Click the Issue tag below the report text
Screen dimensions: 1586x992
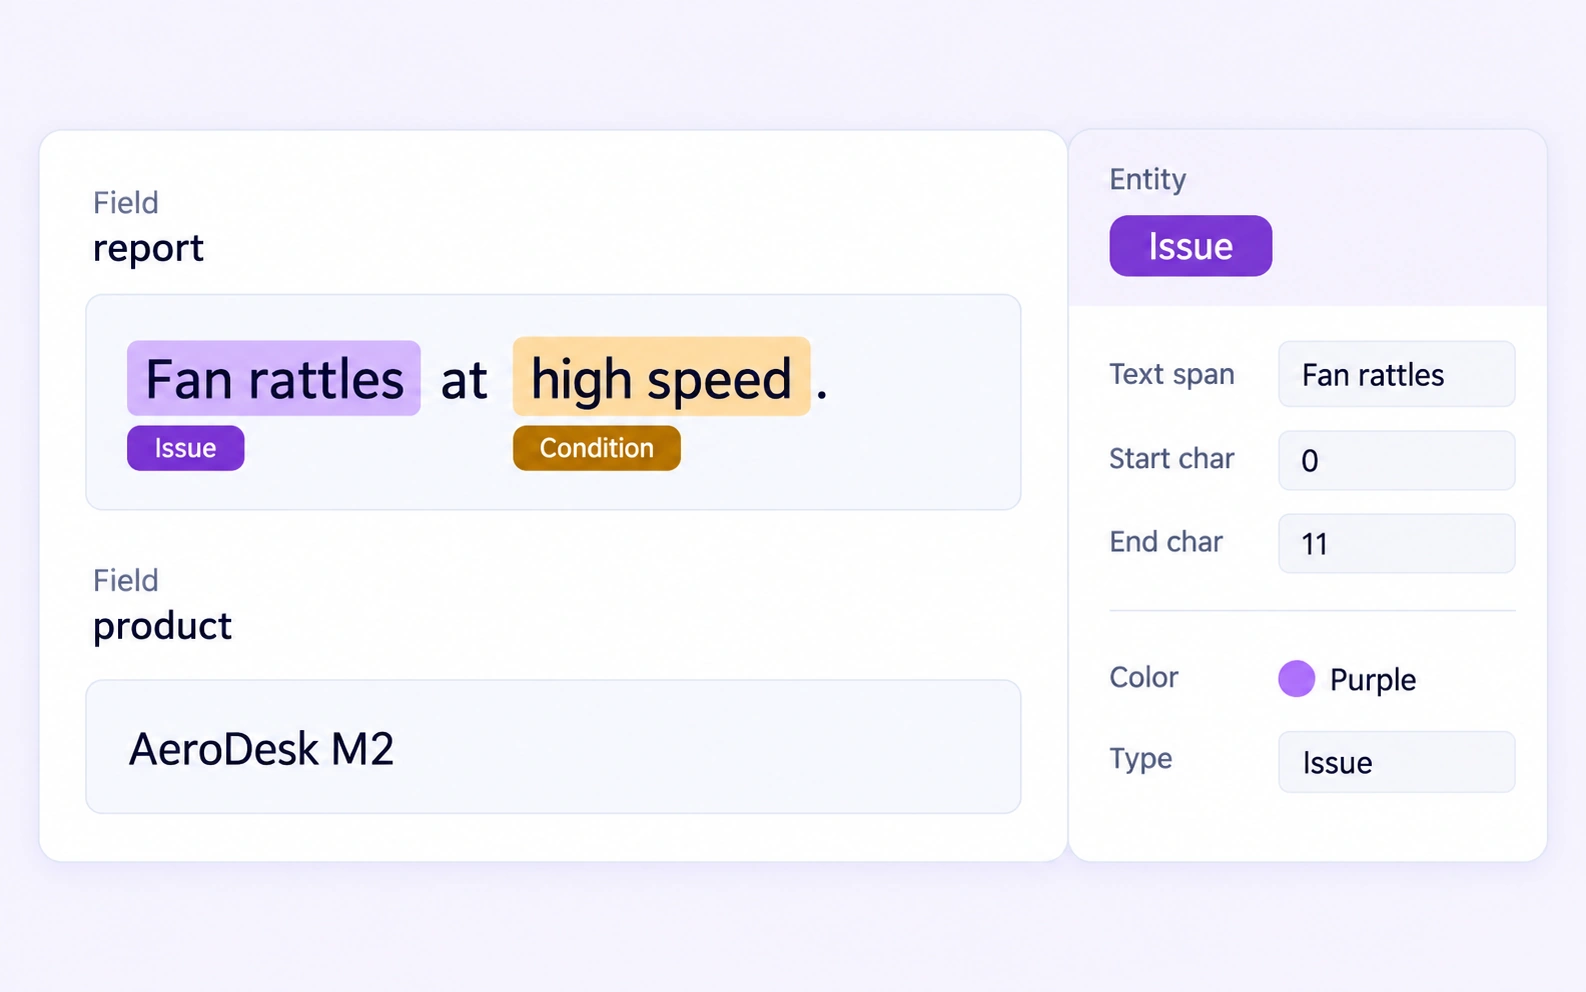tap(185, 448)
